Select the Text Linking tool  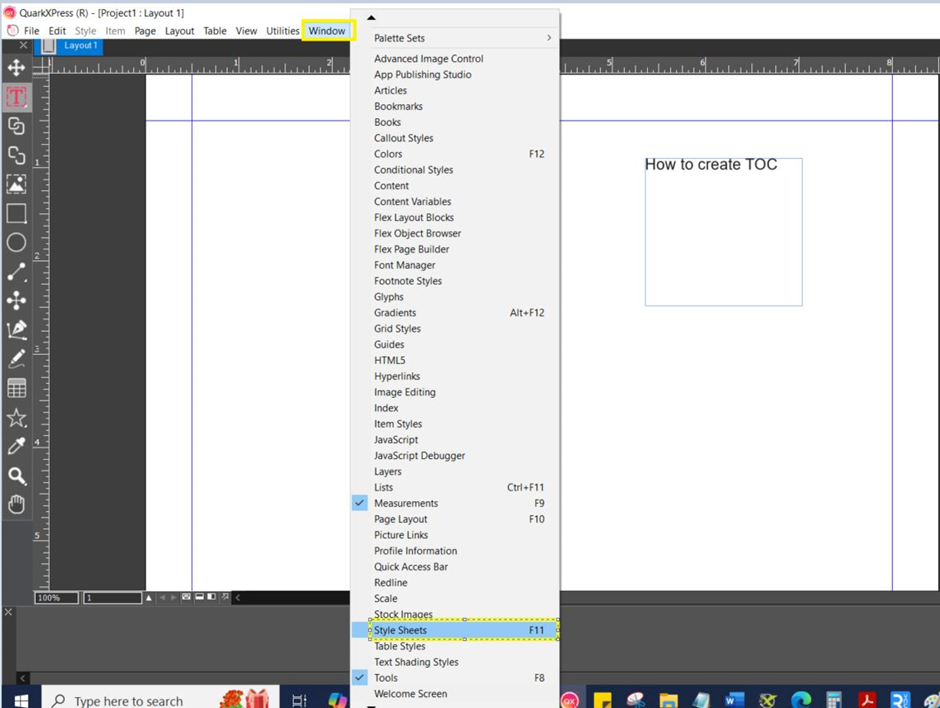pyautogui.click(x=16, y=126)
